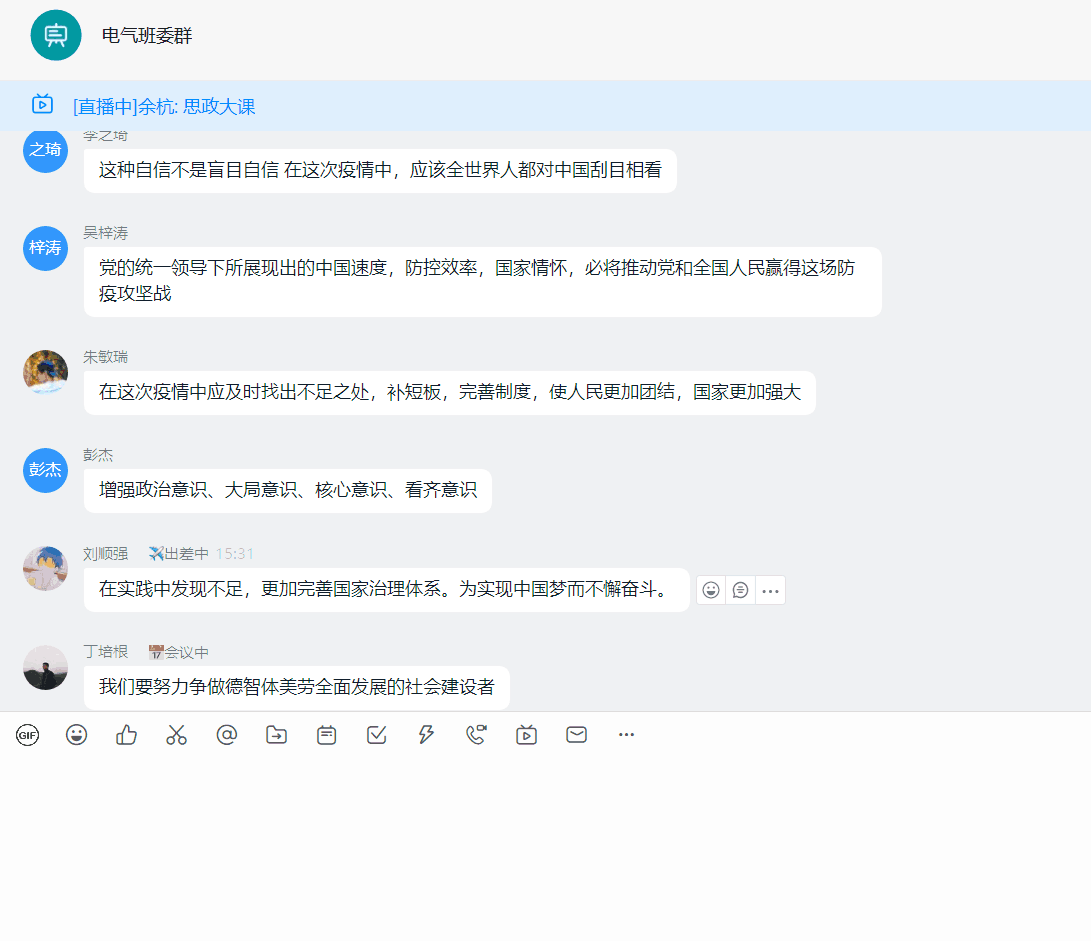This screenshot has width=1091, height=941.
Task: Click the 电气班委群 group avatar
Action: [x=55, y=35]
